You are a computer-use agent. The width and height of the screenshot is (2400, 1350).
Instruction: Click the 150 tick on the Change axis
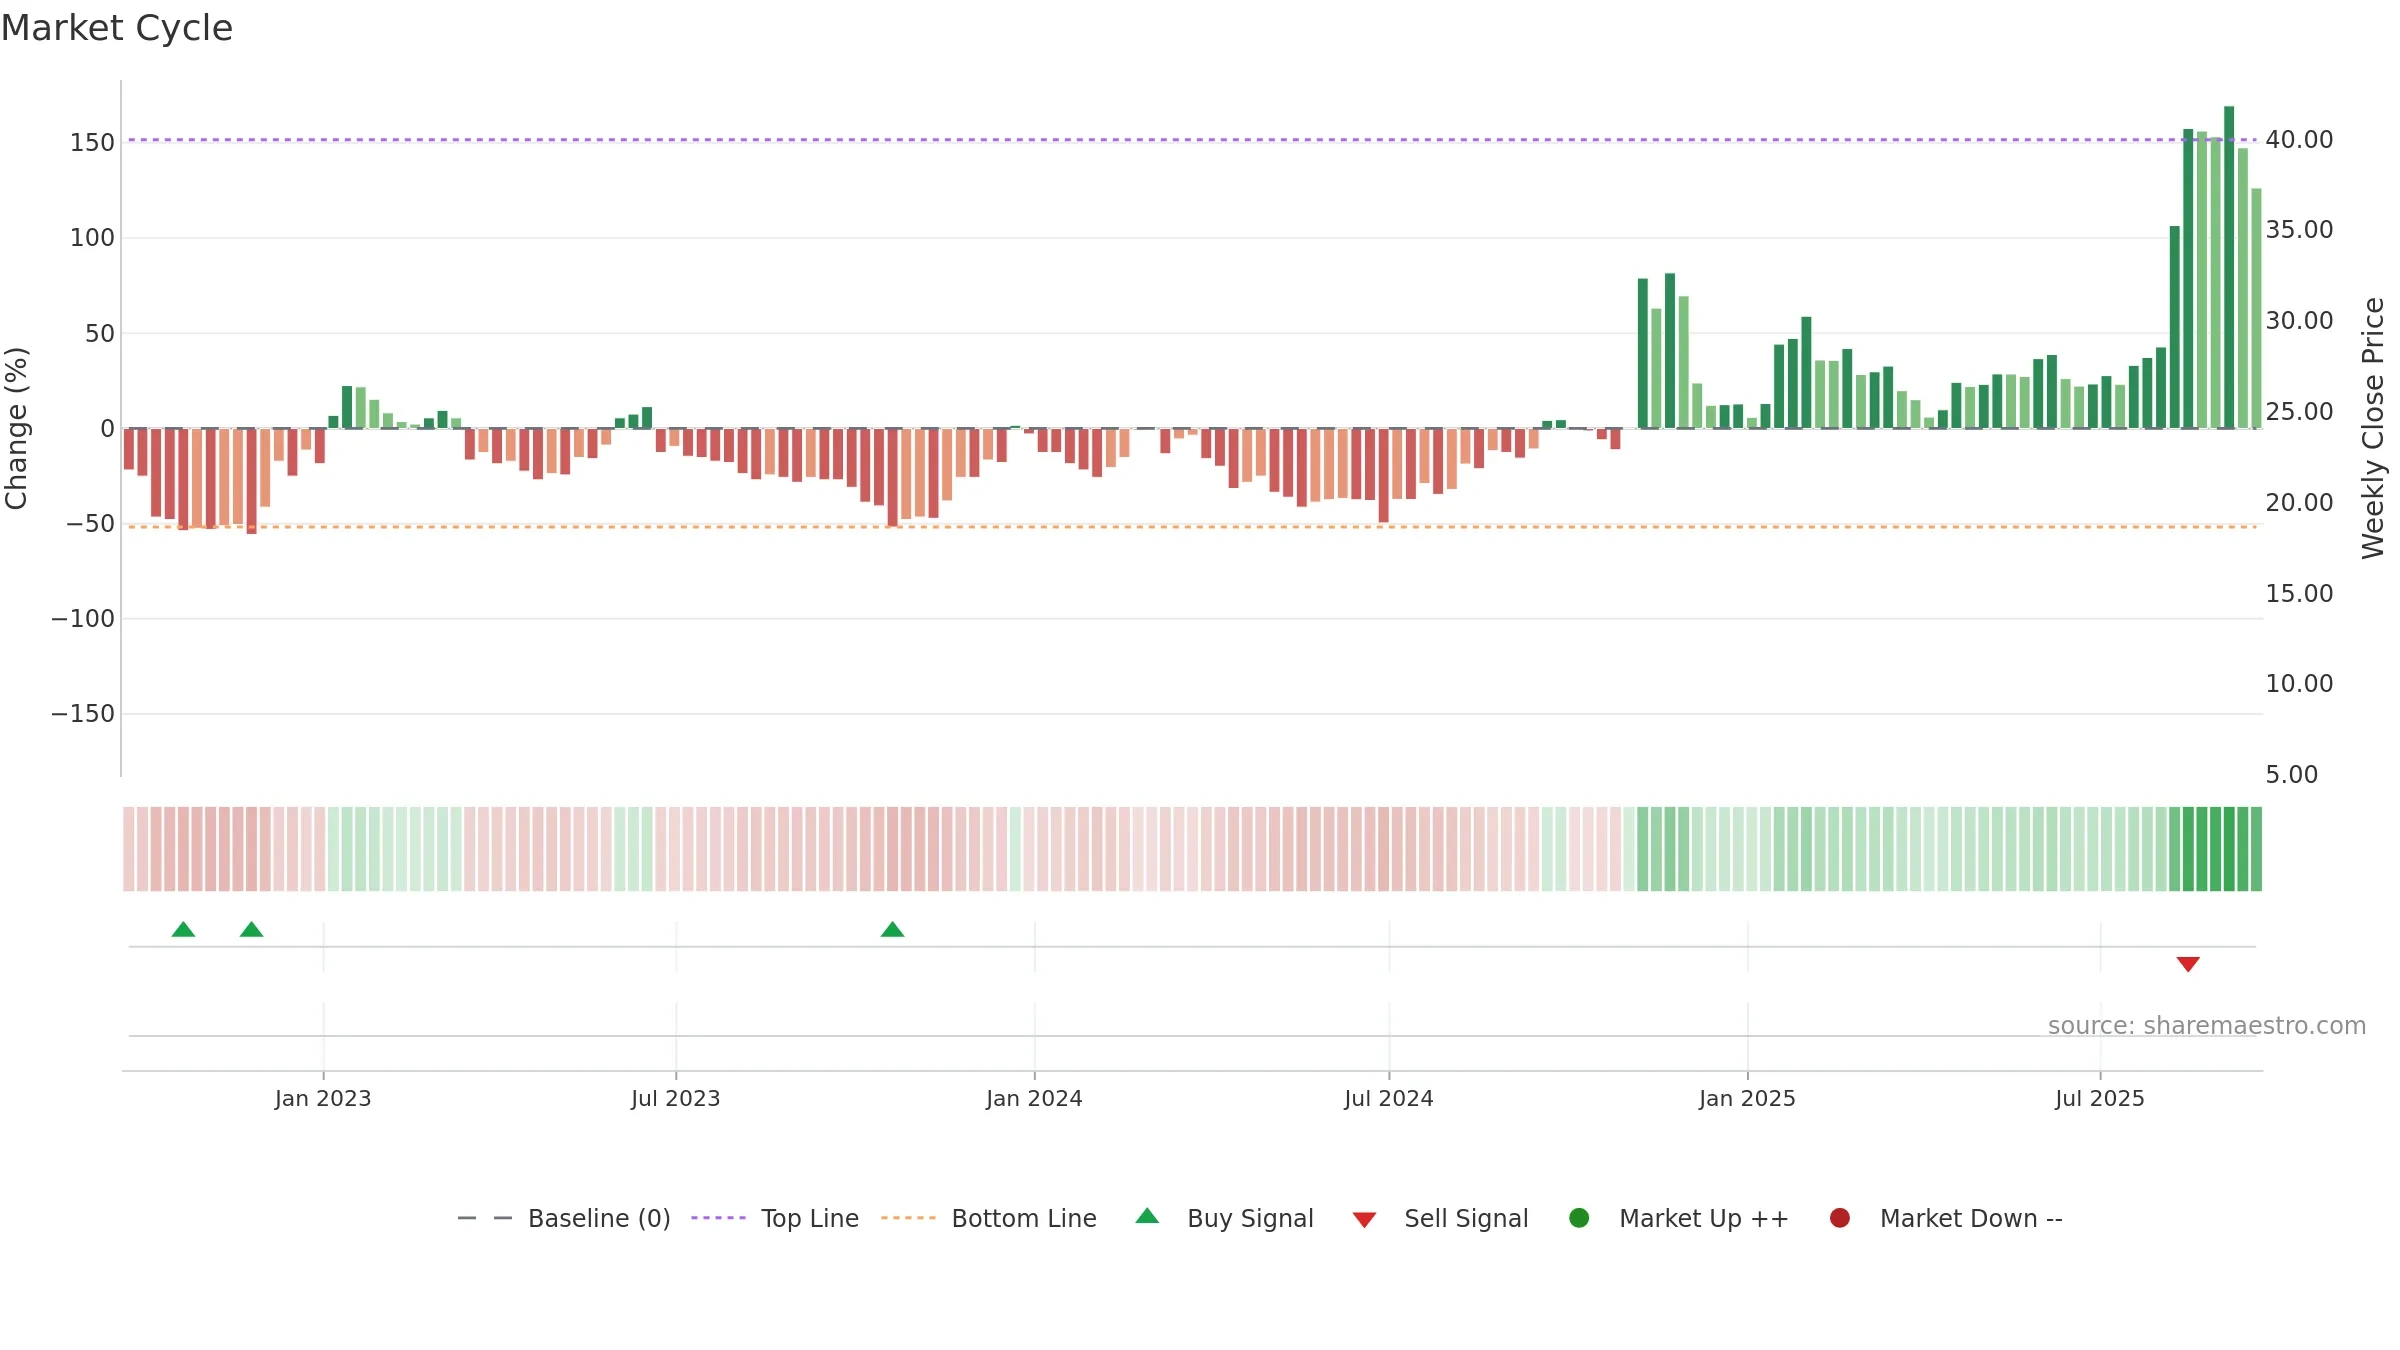[92, 143]
